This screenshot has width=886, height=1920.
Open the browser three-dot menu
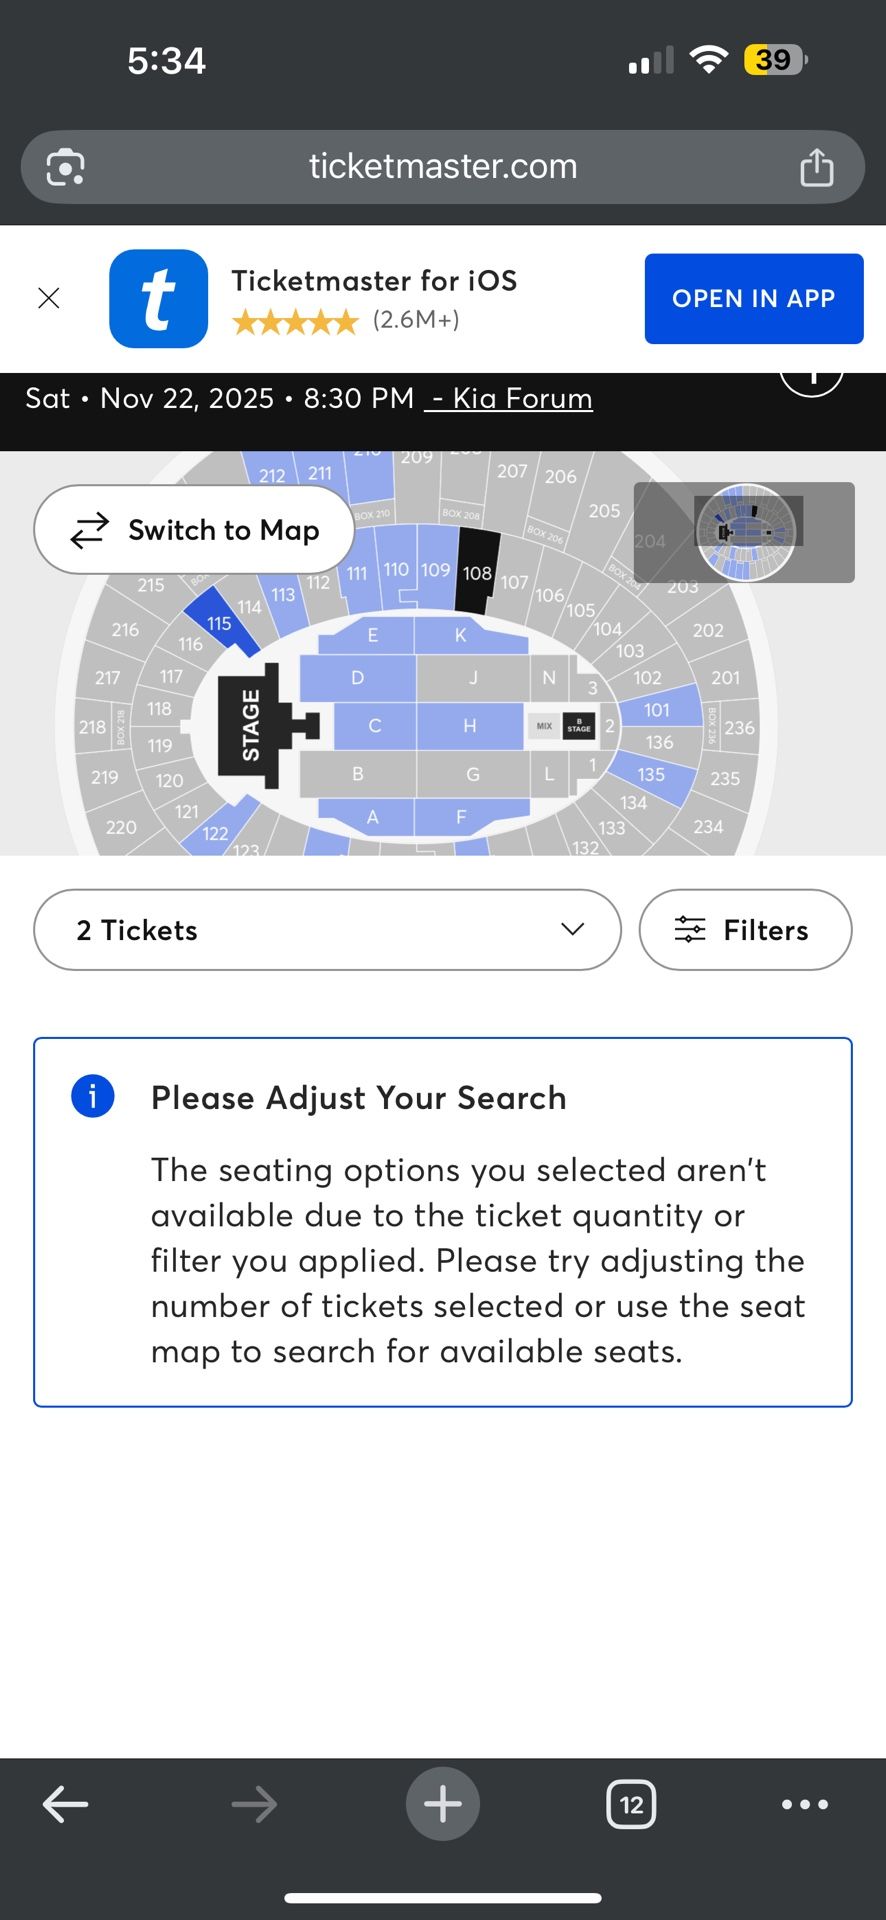click(x=805, y=1804)
